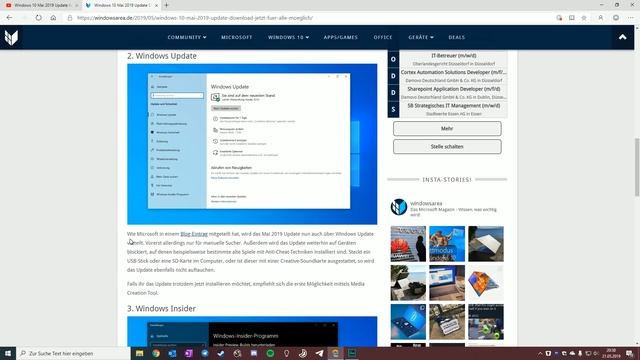Viewport: 640px width, 360px height.
Task: Show hidden tray icons chevron
Action: [x=540, y=353]
